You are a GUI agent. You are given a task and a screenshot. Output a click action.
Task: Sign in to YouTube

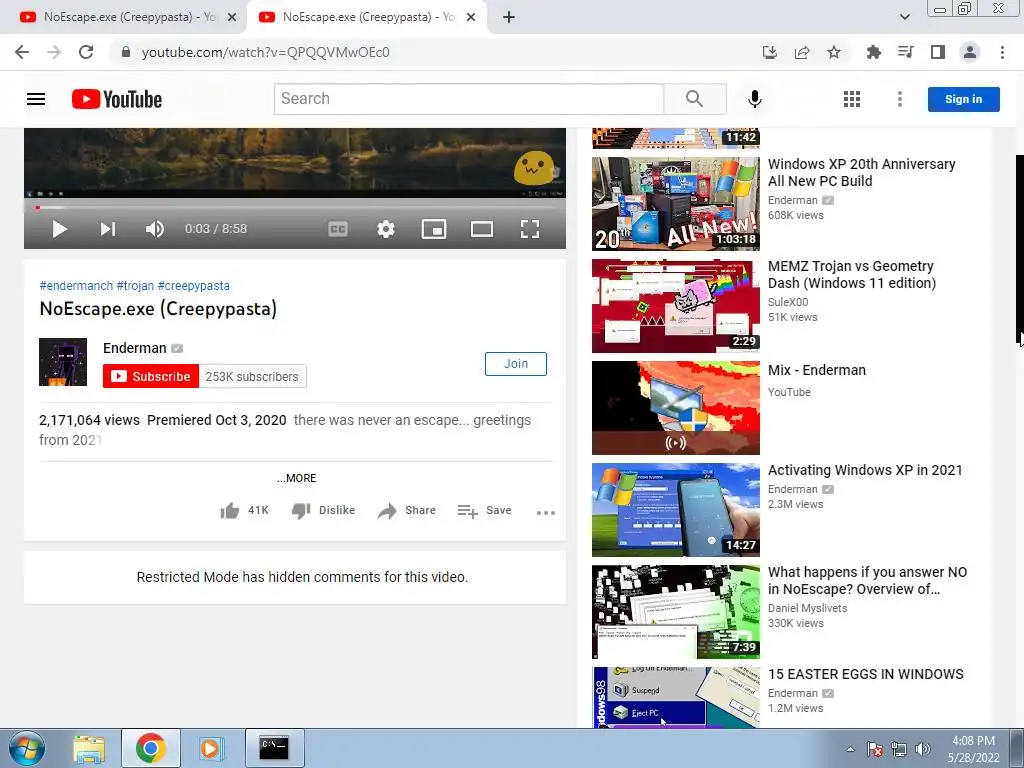click(x=963, y=99)
